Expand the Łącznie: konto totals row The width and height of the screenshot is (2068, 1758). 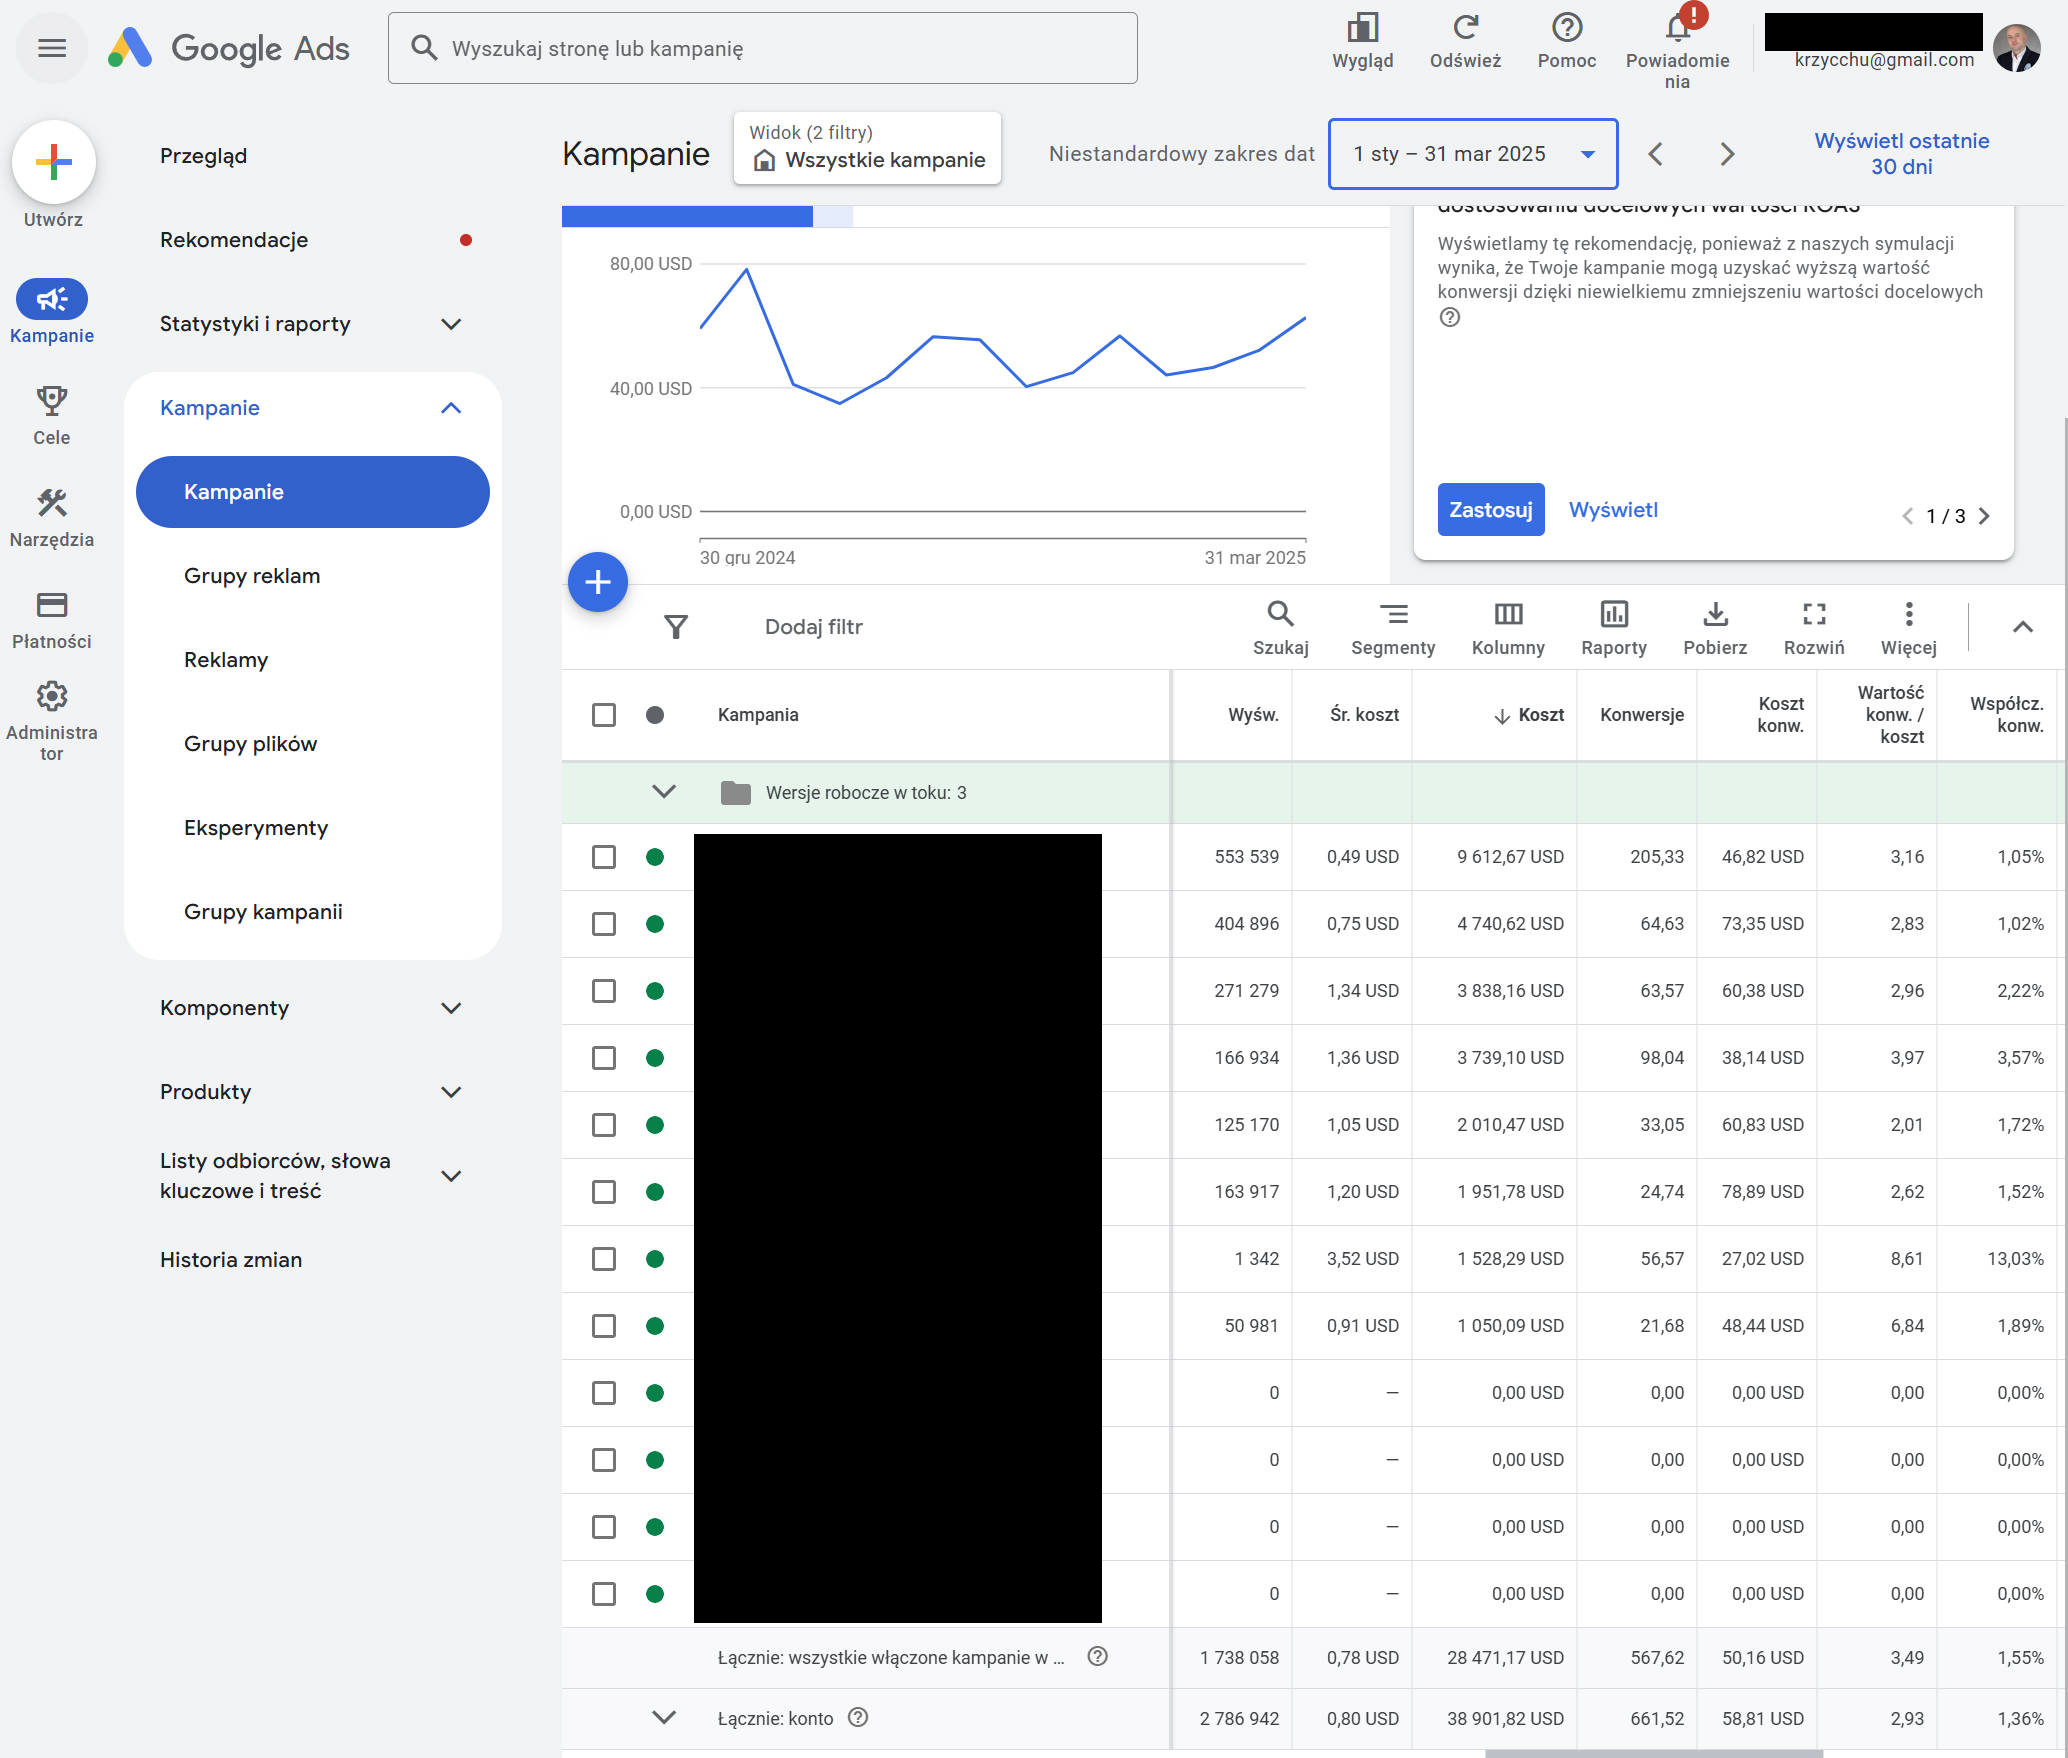click(664, 1717)
